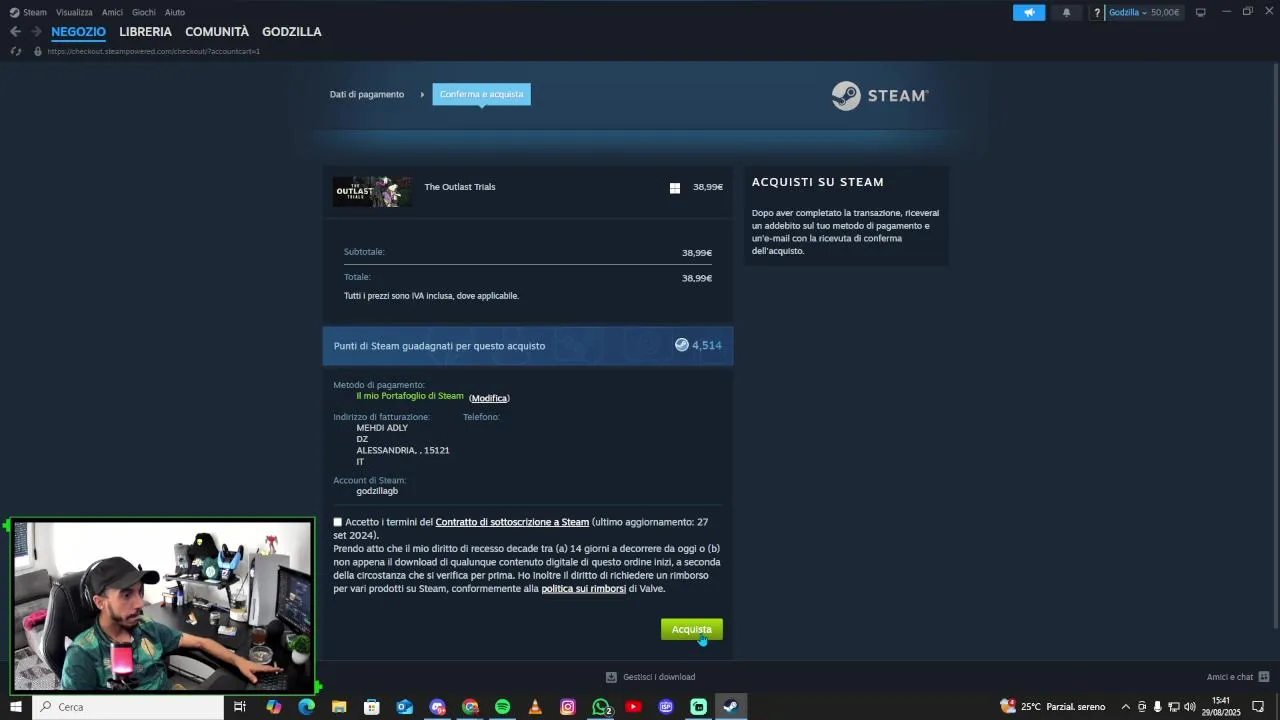Open the Windows Start menu

point(16,707)
